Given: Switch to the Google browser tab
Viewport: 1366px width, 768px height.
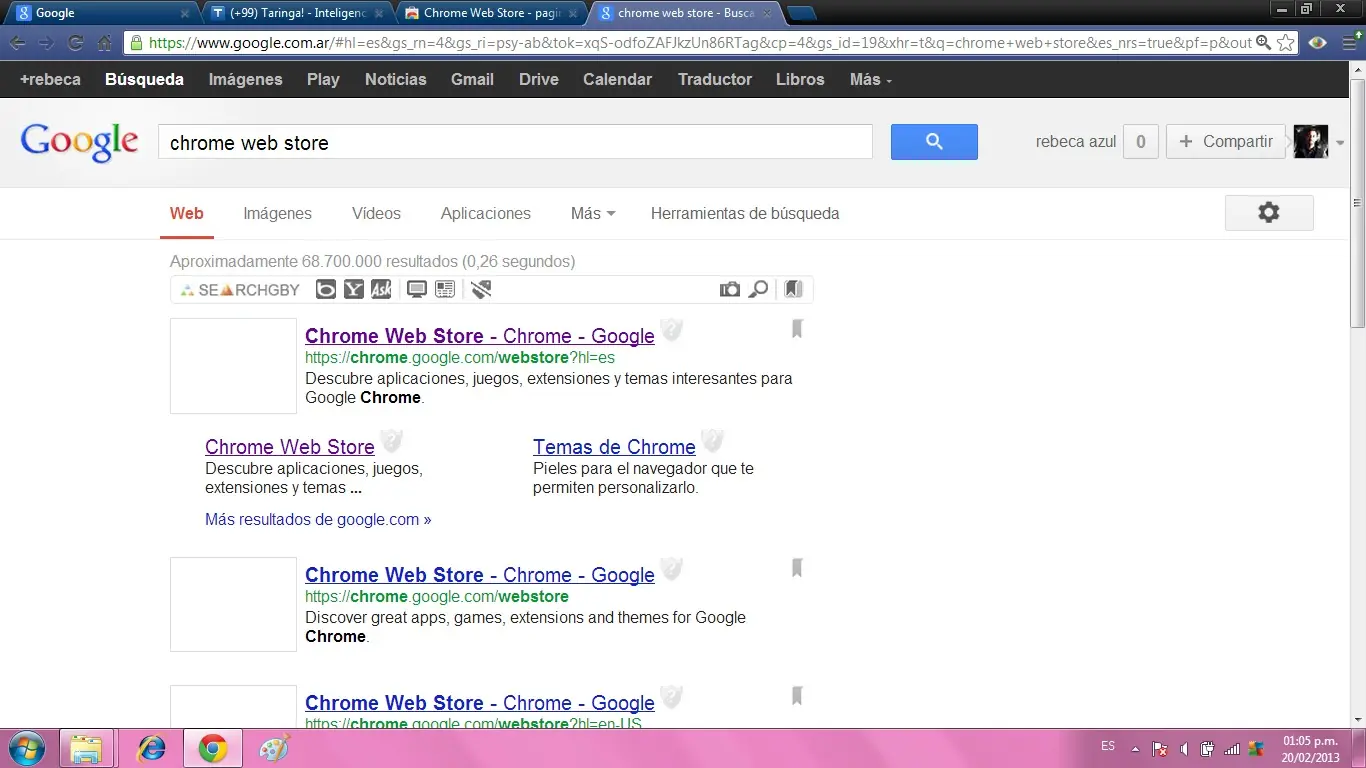Looking at the screenshot, I should point(98,13).
